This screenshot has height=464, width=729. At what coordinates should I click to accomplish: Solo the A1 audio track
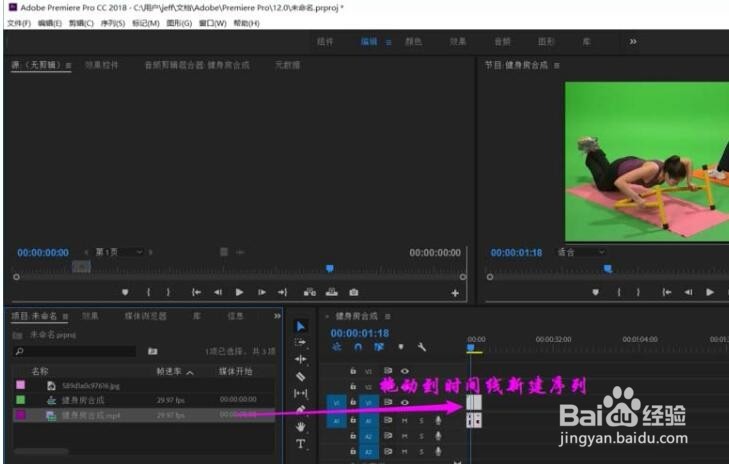click(421, 420)
